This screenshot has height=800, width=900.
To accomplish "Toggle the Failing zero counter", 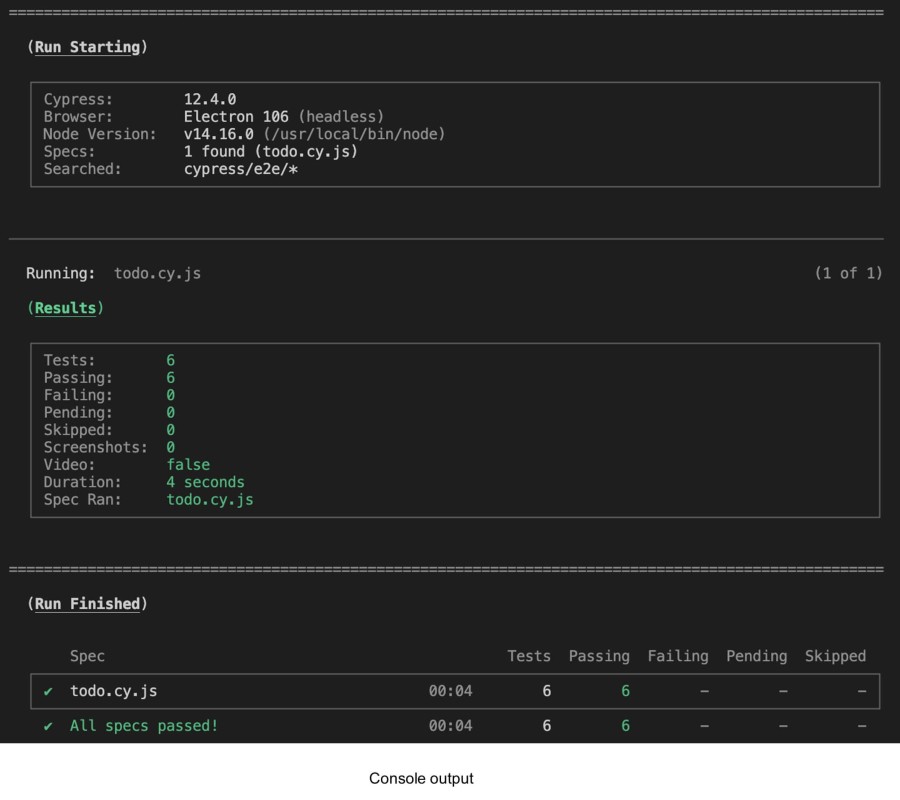I will coord(170,394).
